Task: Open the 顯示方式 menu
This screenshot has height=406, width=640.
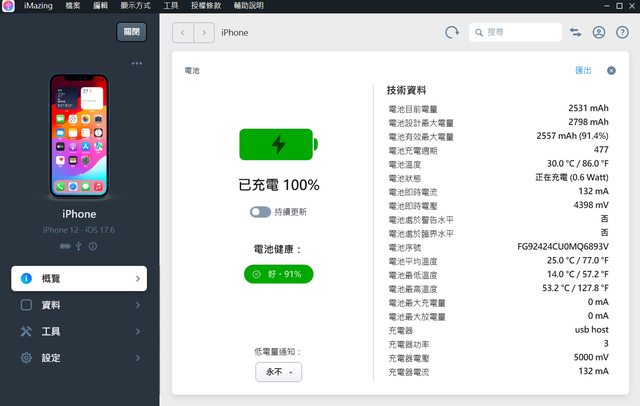Action: (135, 6)
